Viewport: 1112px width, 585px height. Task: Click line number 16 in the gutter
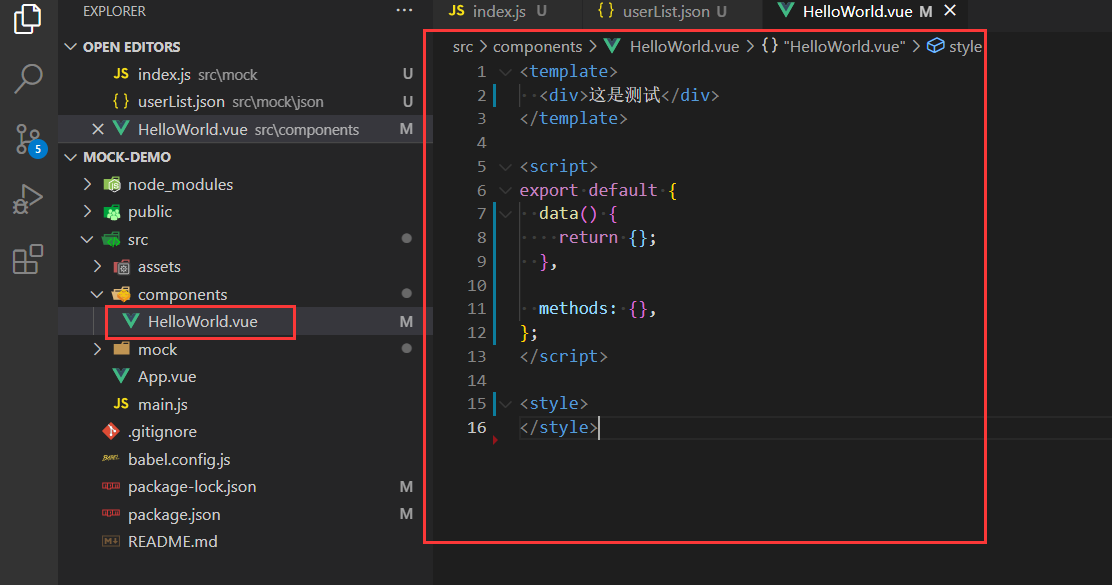(477, 428)
